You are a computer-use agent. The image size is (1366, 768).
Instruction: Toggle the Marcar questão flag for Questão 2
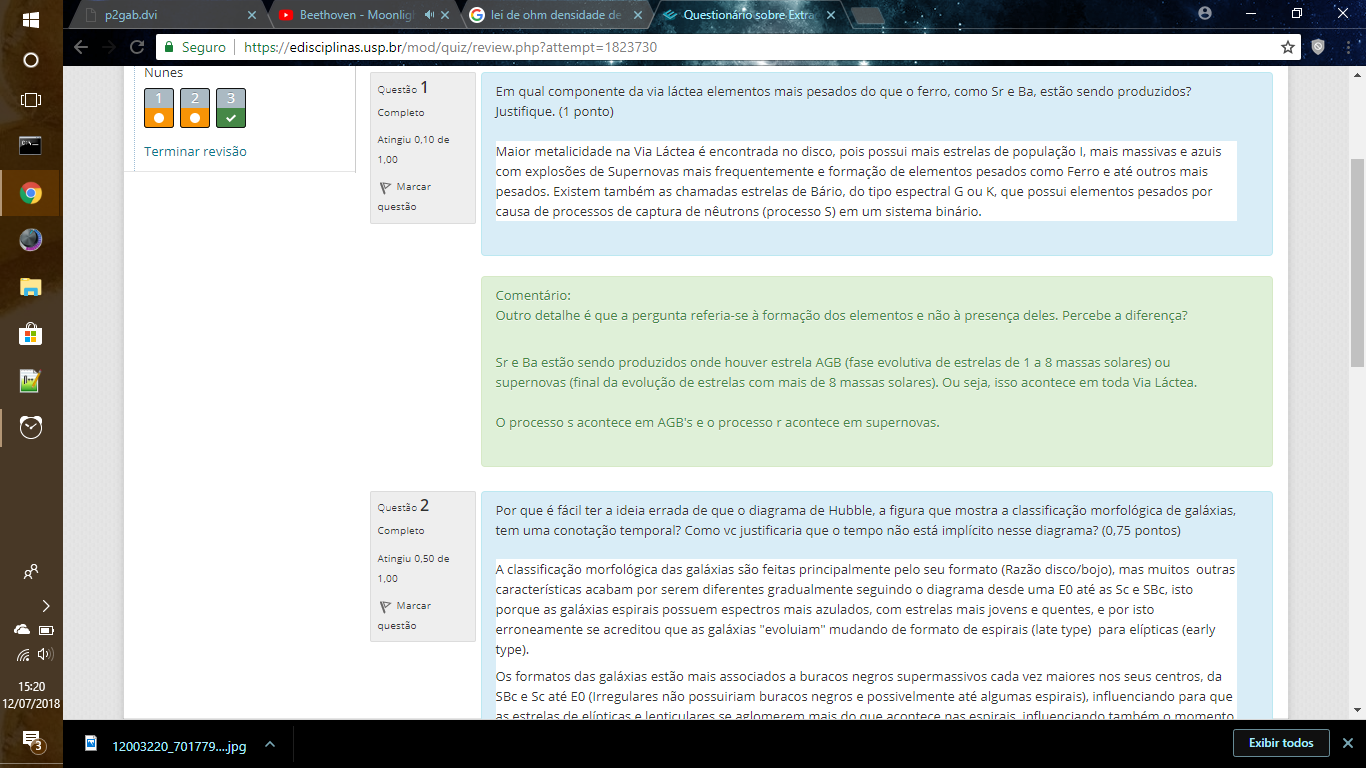tap(385, 606)
